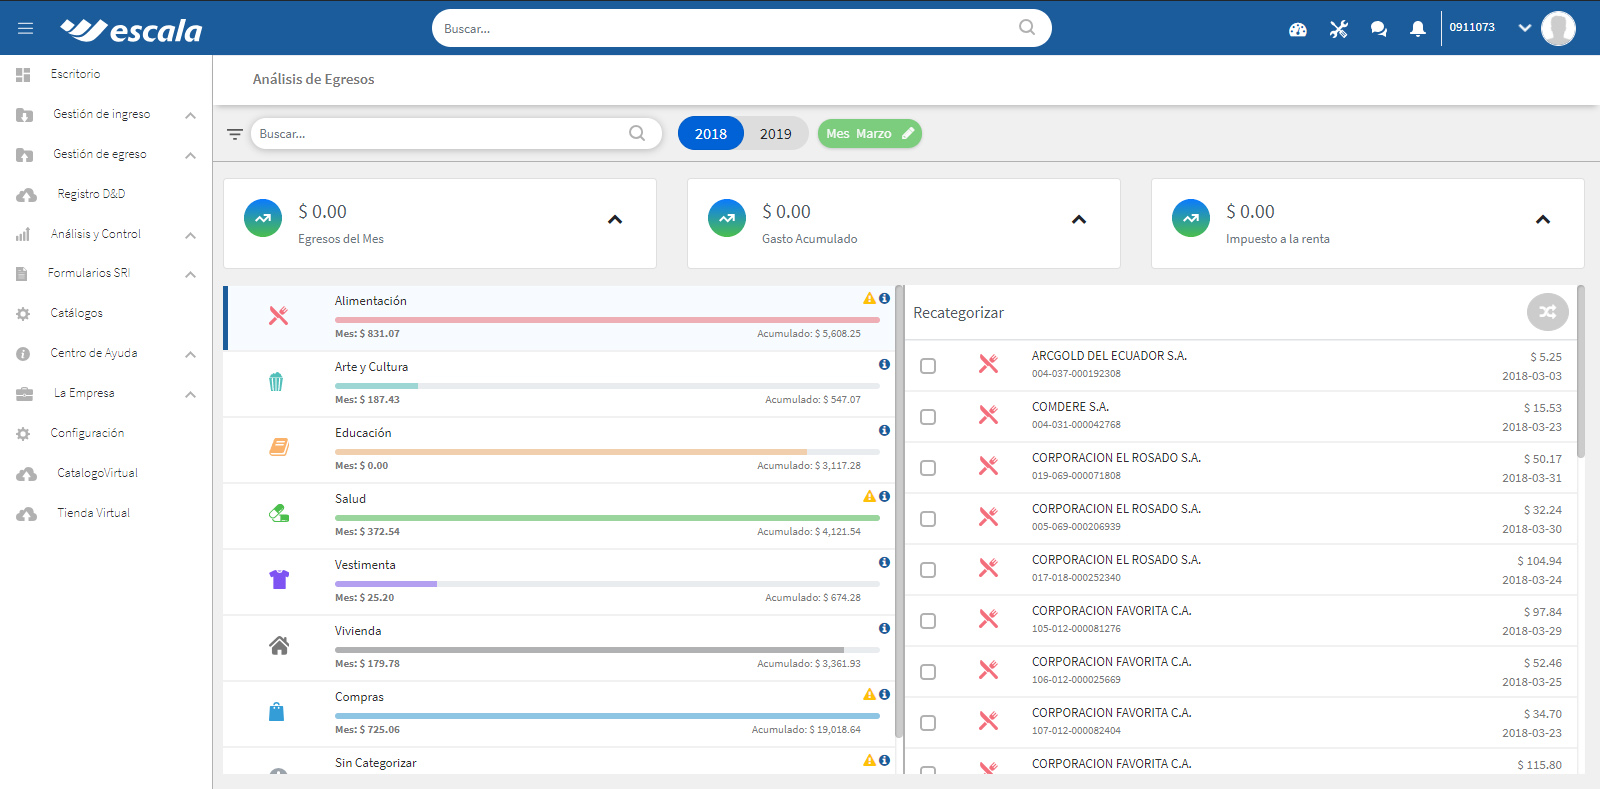Click the Alimentación progress bar
The height and width of the screenshot is (789, 1600).
click(607, 320)
